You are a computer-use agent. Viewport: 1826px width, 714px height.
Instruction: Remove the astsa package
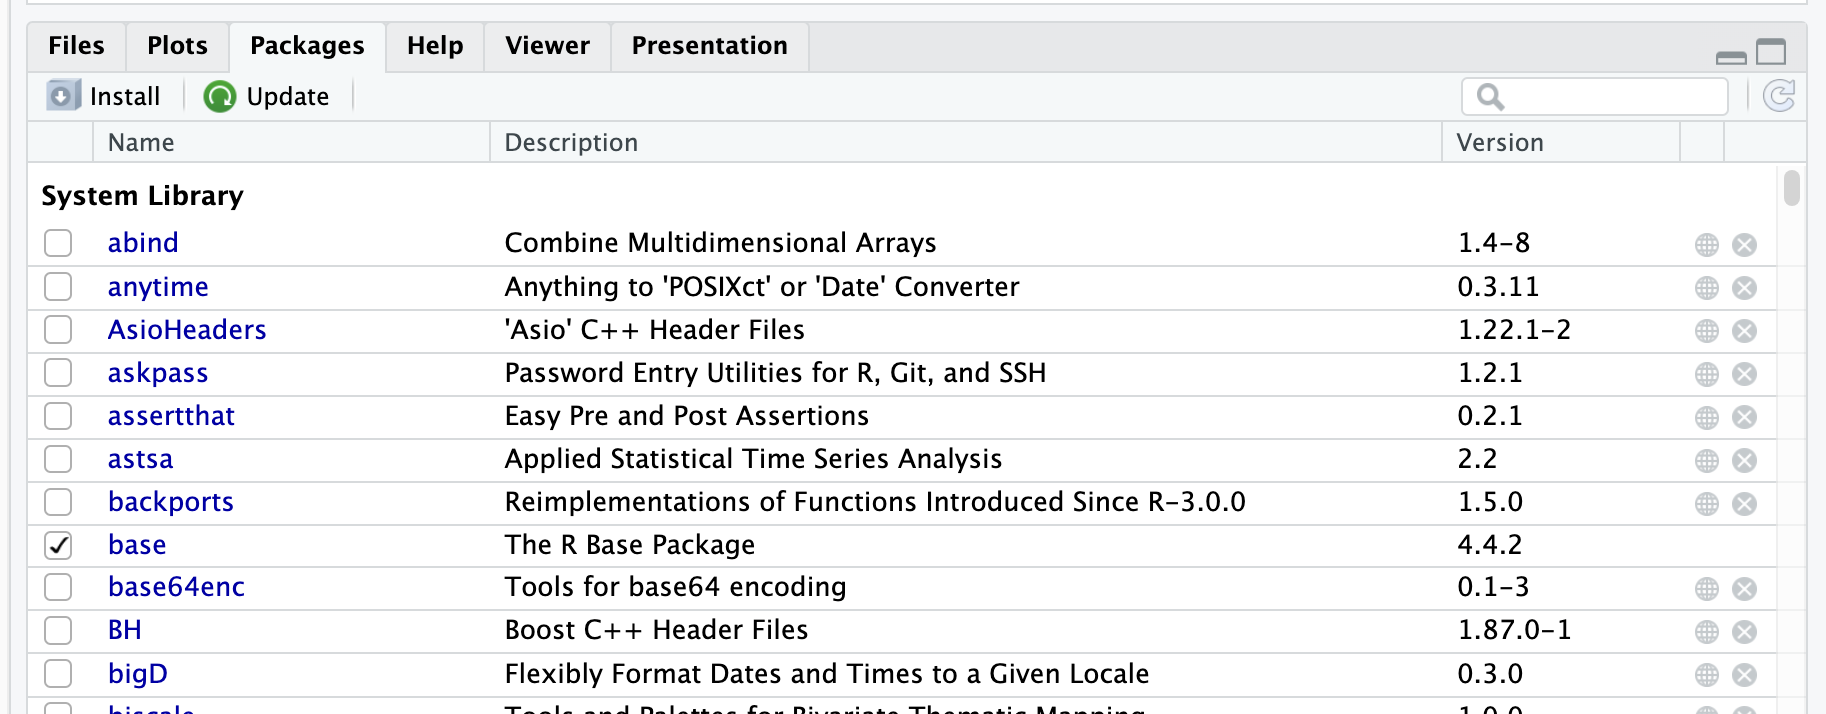[1744, 460]
